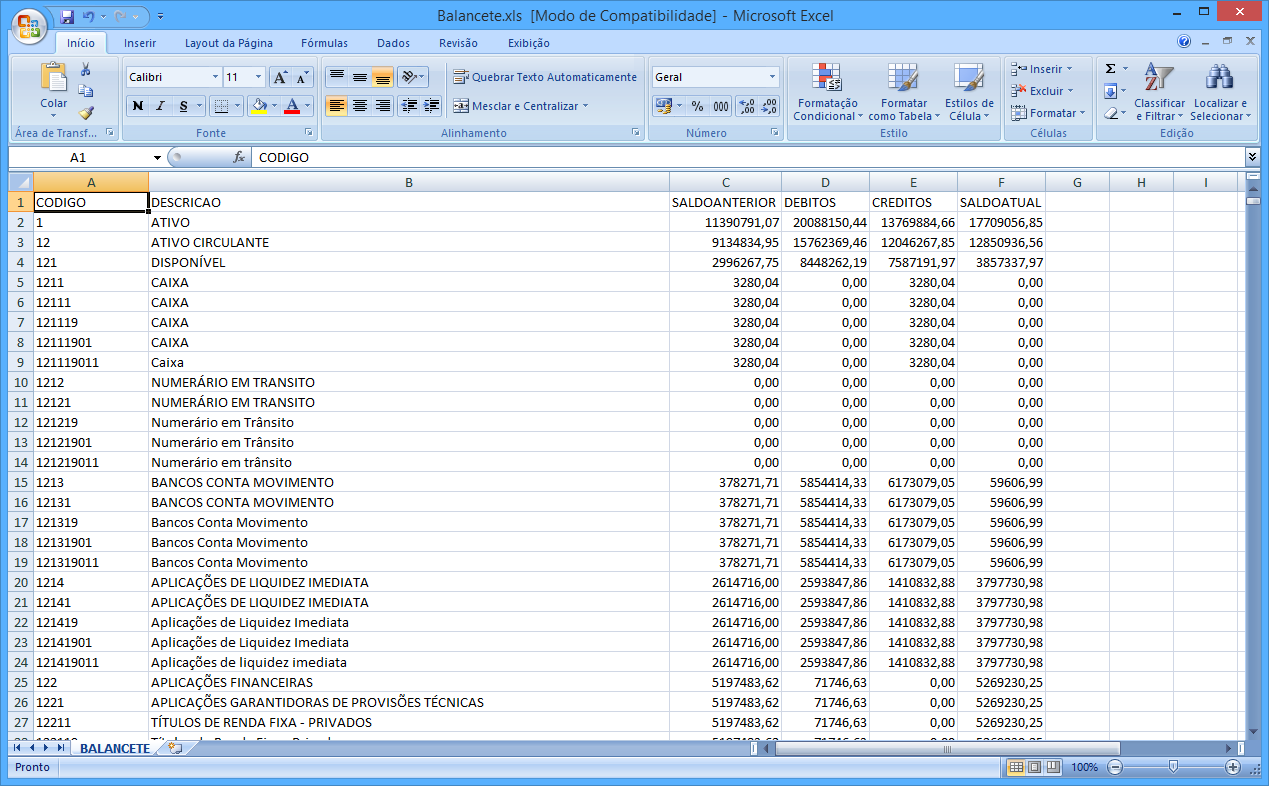Open Estilos de Célula gallery

coord(969,92)
